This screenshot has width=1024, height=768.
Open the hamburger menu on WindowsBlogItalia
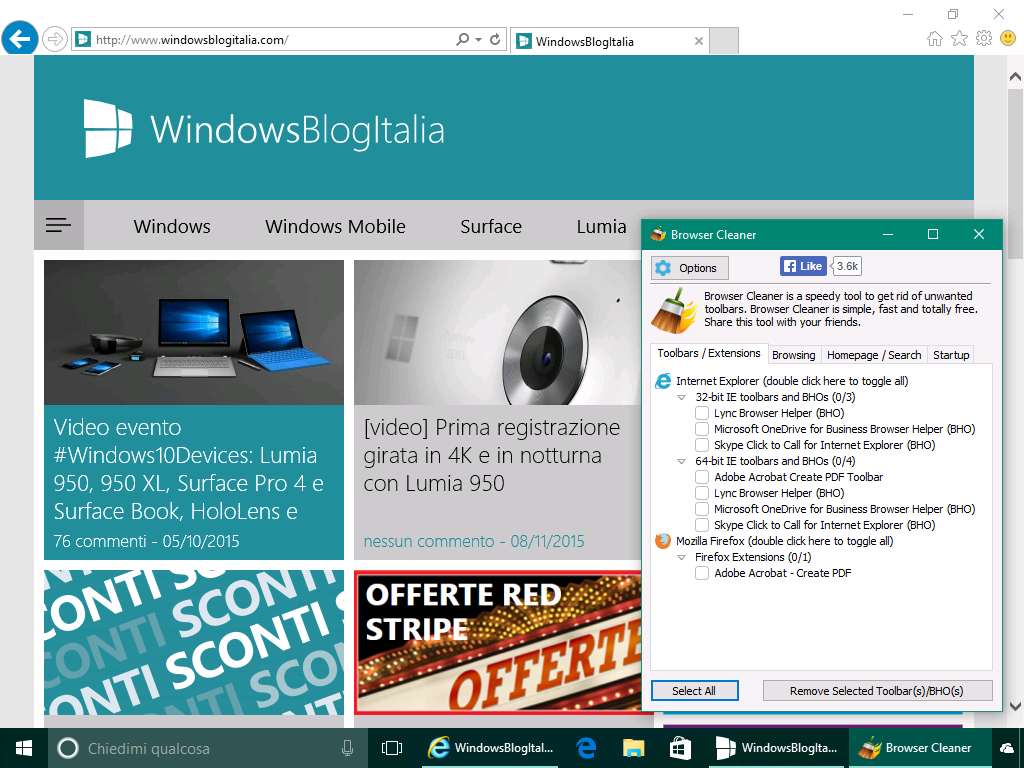(x=59, y=225)
